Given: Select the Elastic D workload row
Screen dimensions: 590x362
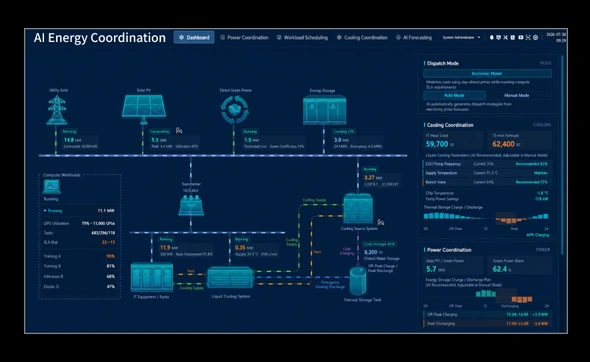Looking at the screenshot, I should 79,286.
